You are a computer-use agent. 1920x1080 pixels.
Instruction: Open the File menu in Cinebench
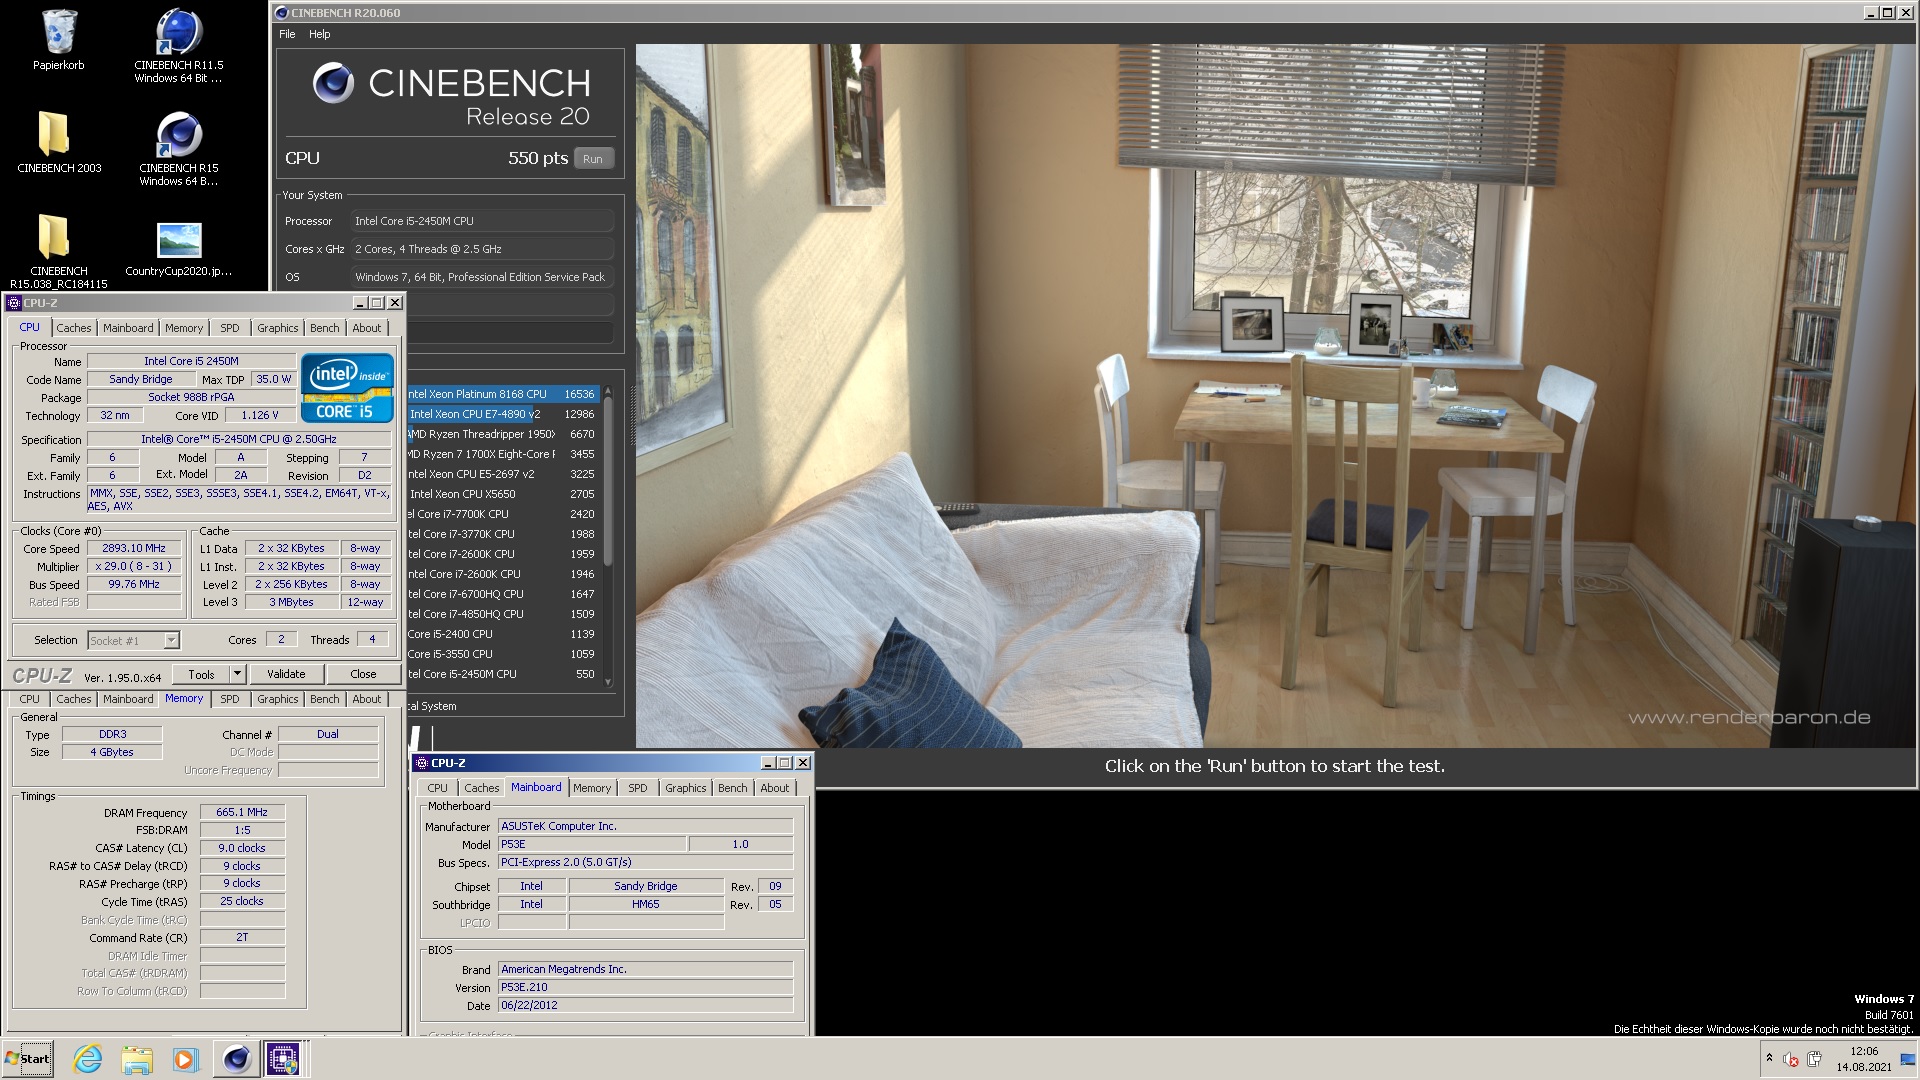click(287, 34)
